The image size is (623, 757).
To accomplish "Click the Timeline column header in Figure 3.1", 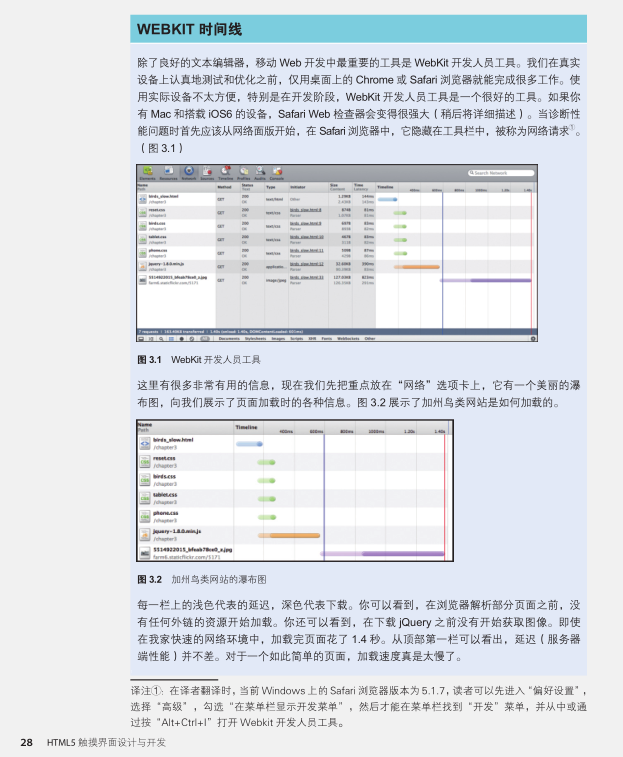I will coord(385,187).
